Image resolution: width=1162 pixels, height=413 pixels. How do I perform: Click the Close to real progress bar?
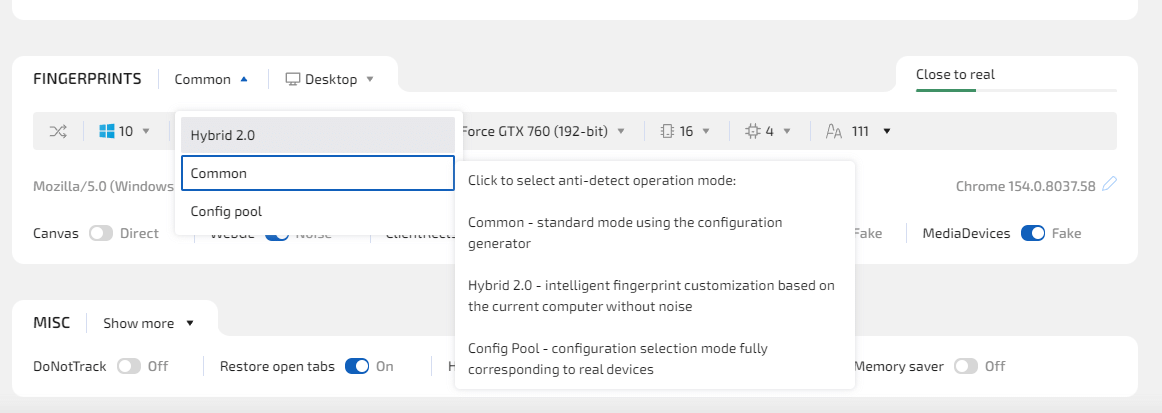1016,90
